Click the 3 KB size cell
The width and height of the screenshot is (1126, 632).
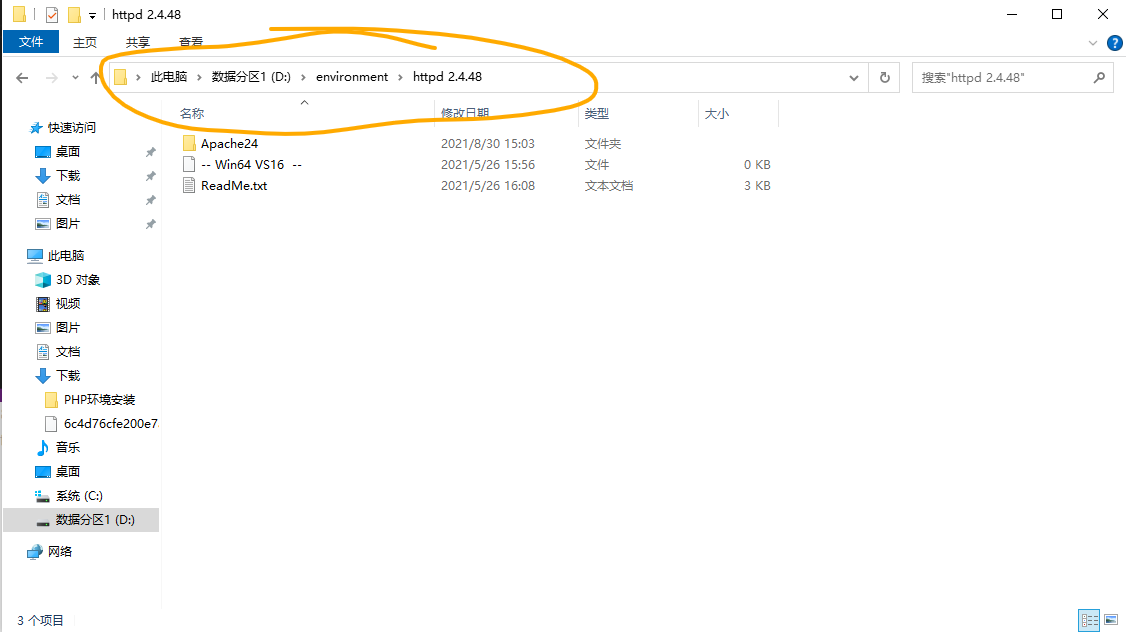(x=757, y=185)
